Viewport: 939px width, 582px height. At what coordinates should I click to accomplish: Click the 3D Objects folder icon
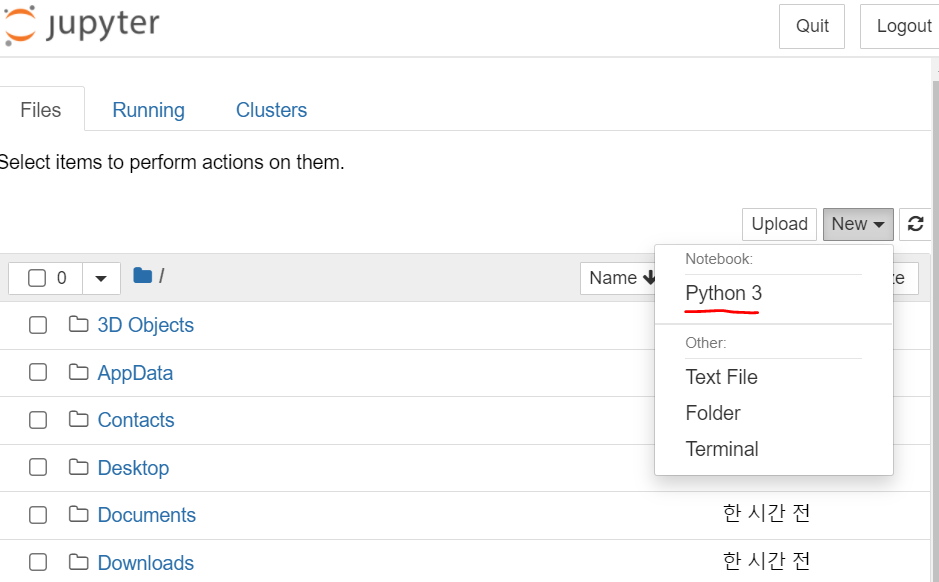pyautogui.click(x=79, y=325)
